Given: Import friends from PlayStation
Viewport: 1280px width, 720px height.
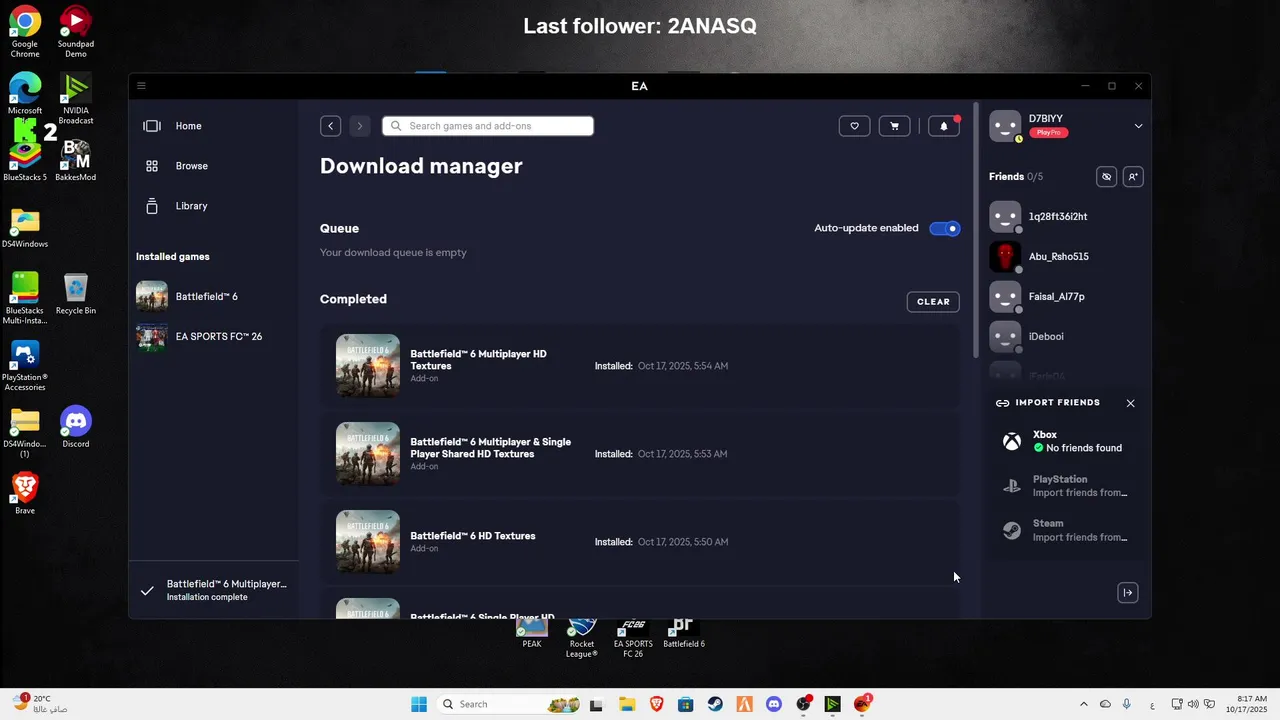Looking at the screenshot, I should (x=1065, y=486).
